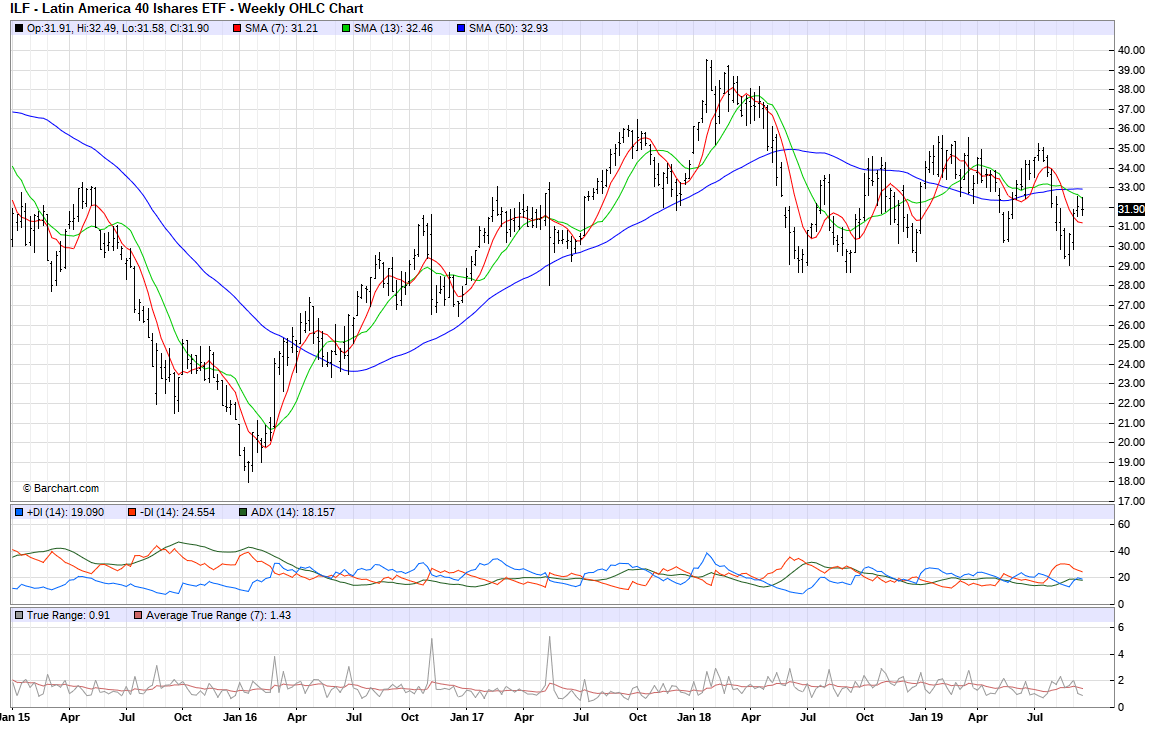Click the blue SMA (50) legend swatch

point(461,28)
